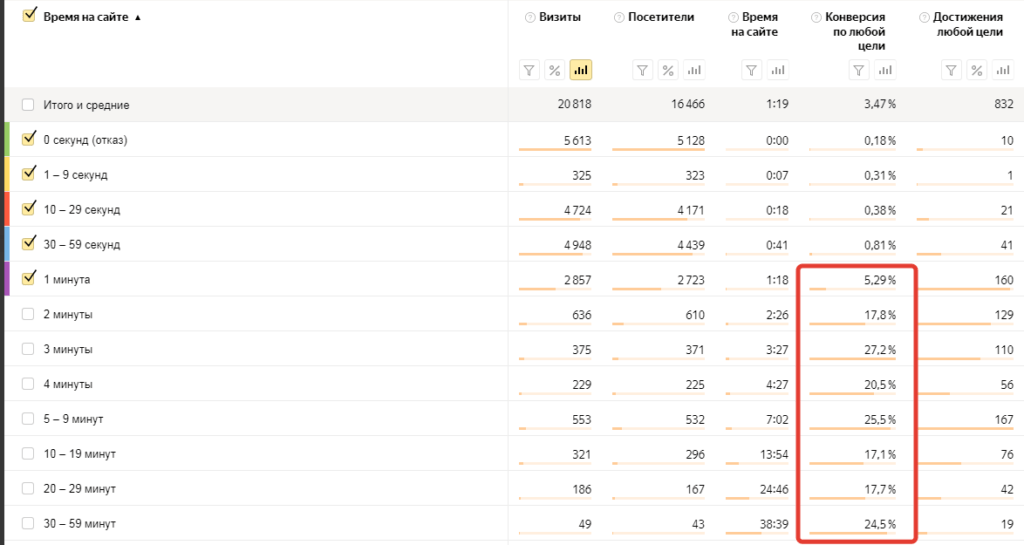The image size is (1024, 545).
Task: Toggle percent display for Визиты column
Action: 554,70
